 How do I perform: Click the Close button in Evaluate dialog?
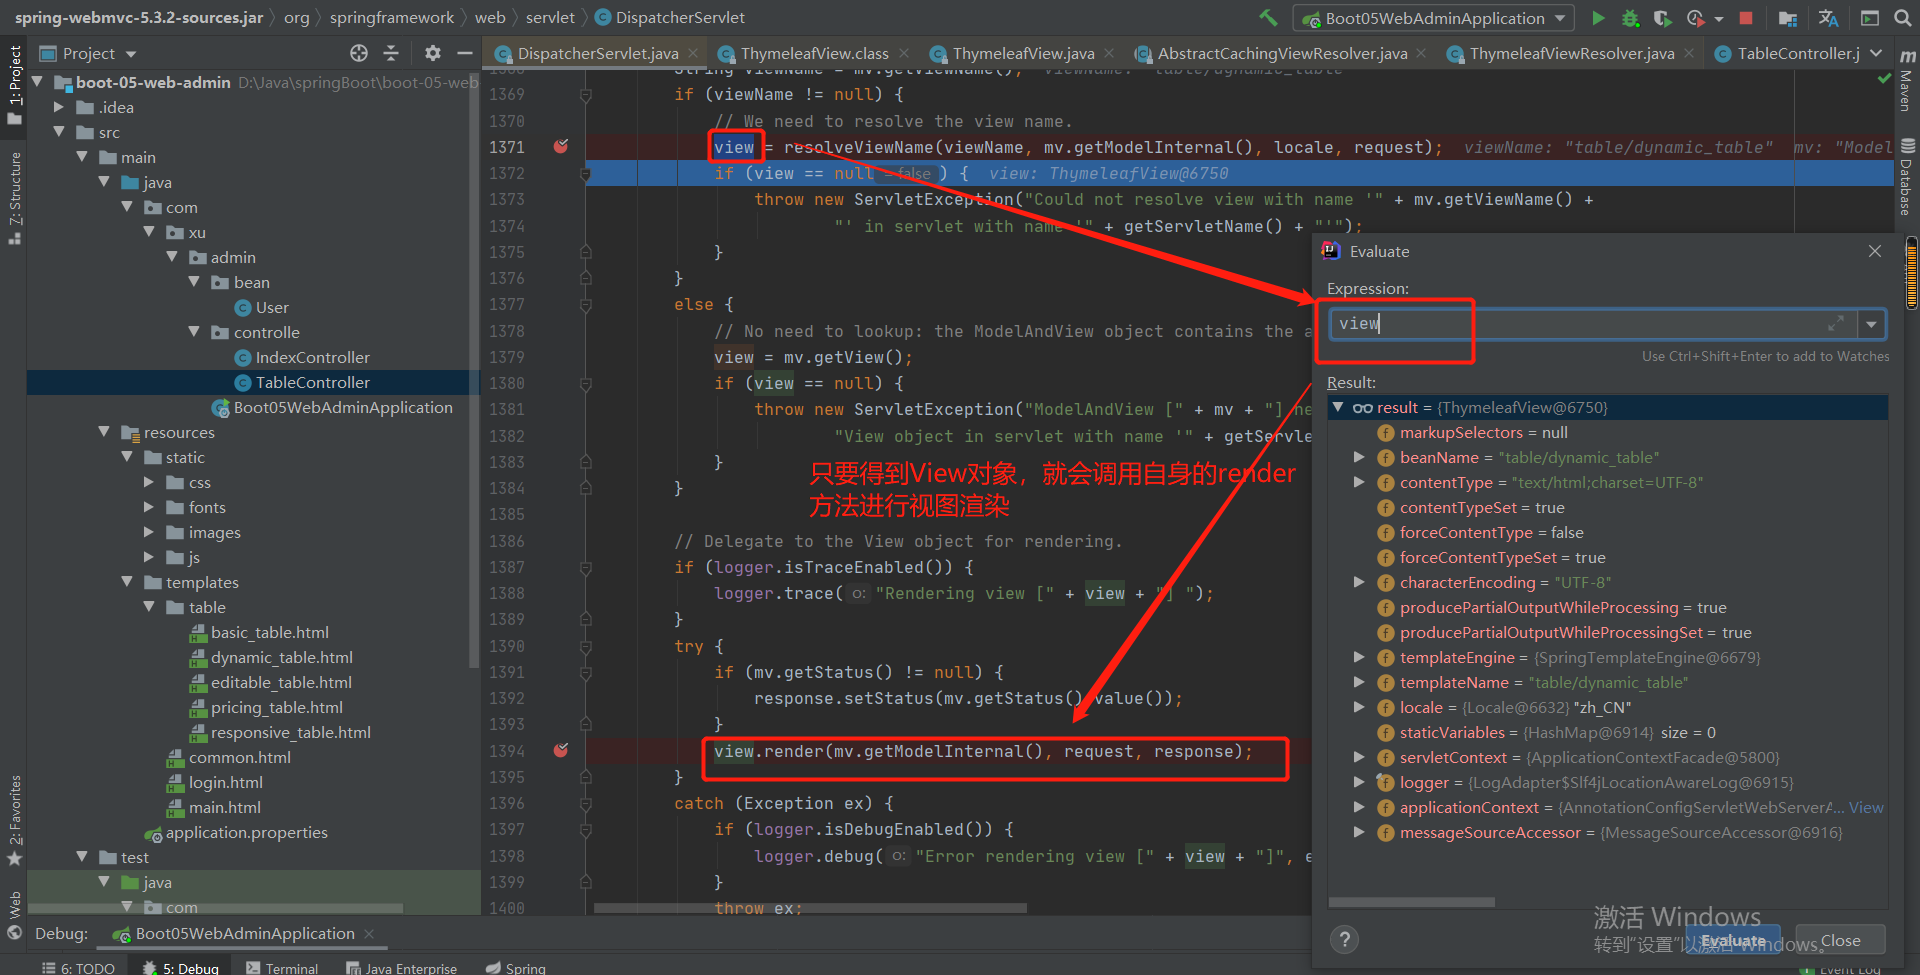click(1840, 940)
